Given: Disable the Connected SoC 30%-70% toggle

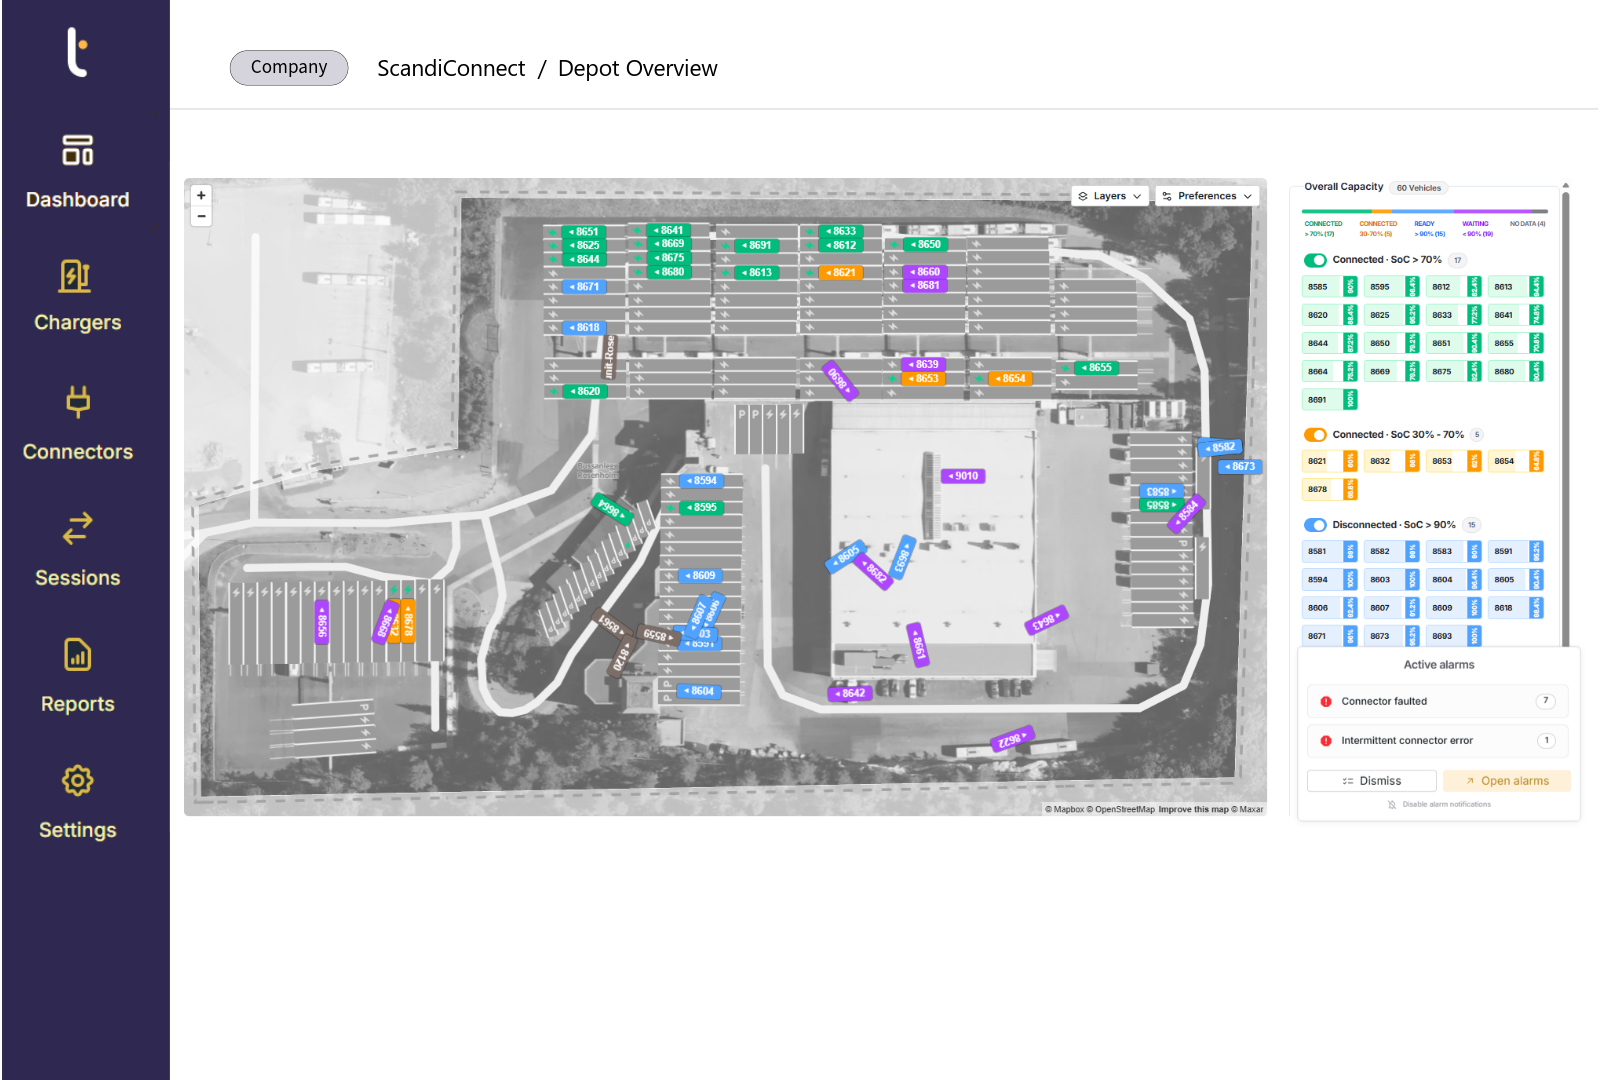Looking at the screenshot, I should coord(1316,434).
